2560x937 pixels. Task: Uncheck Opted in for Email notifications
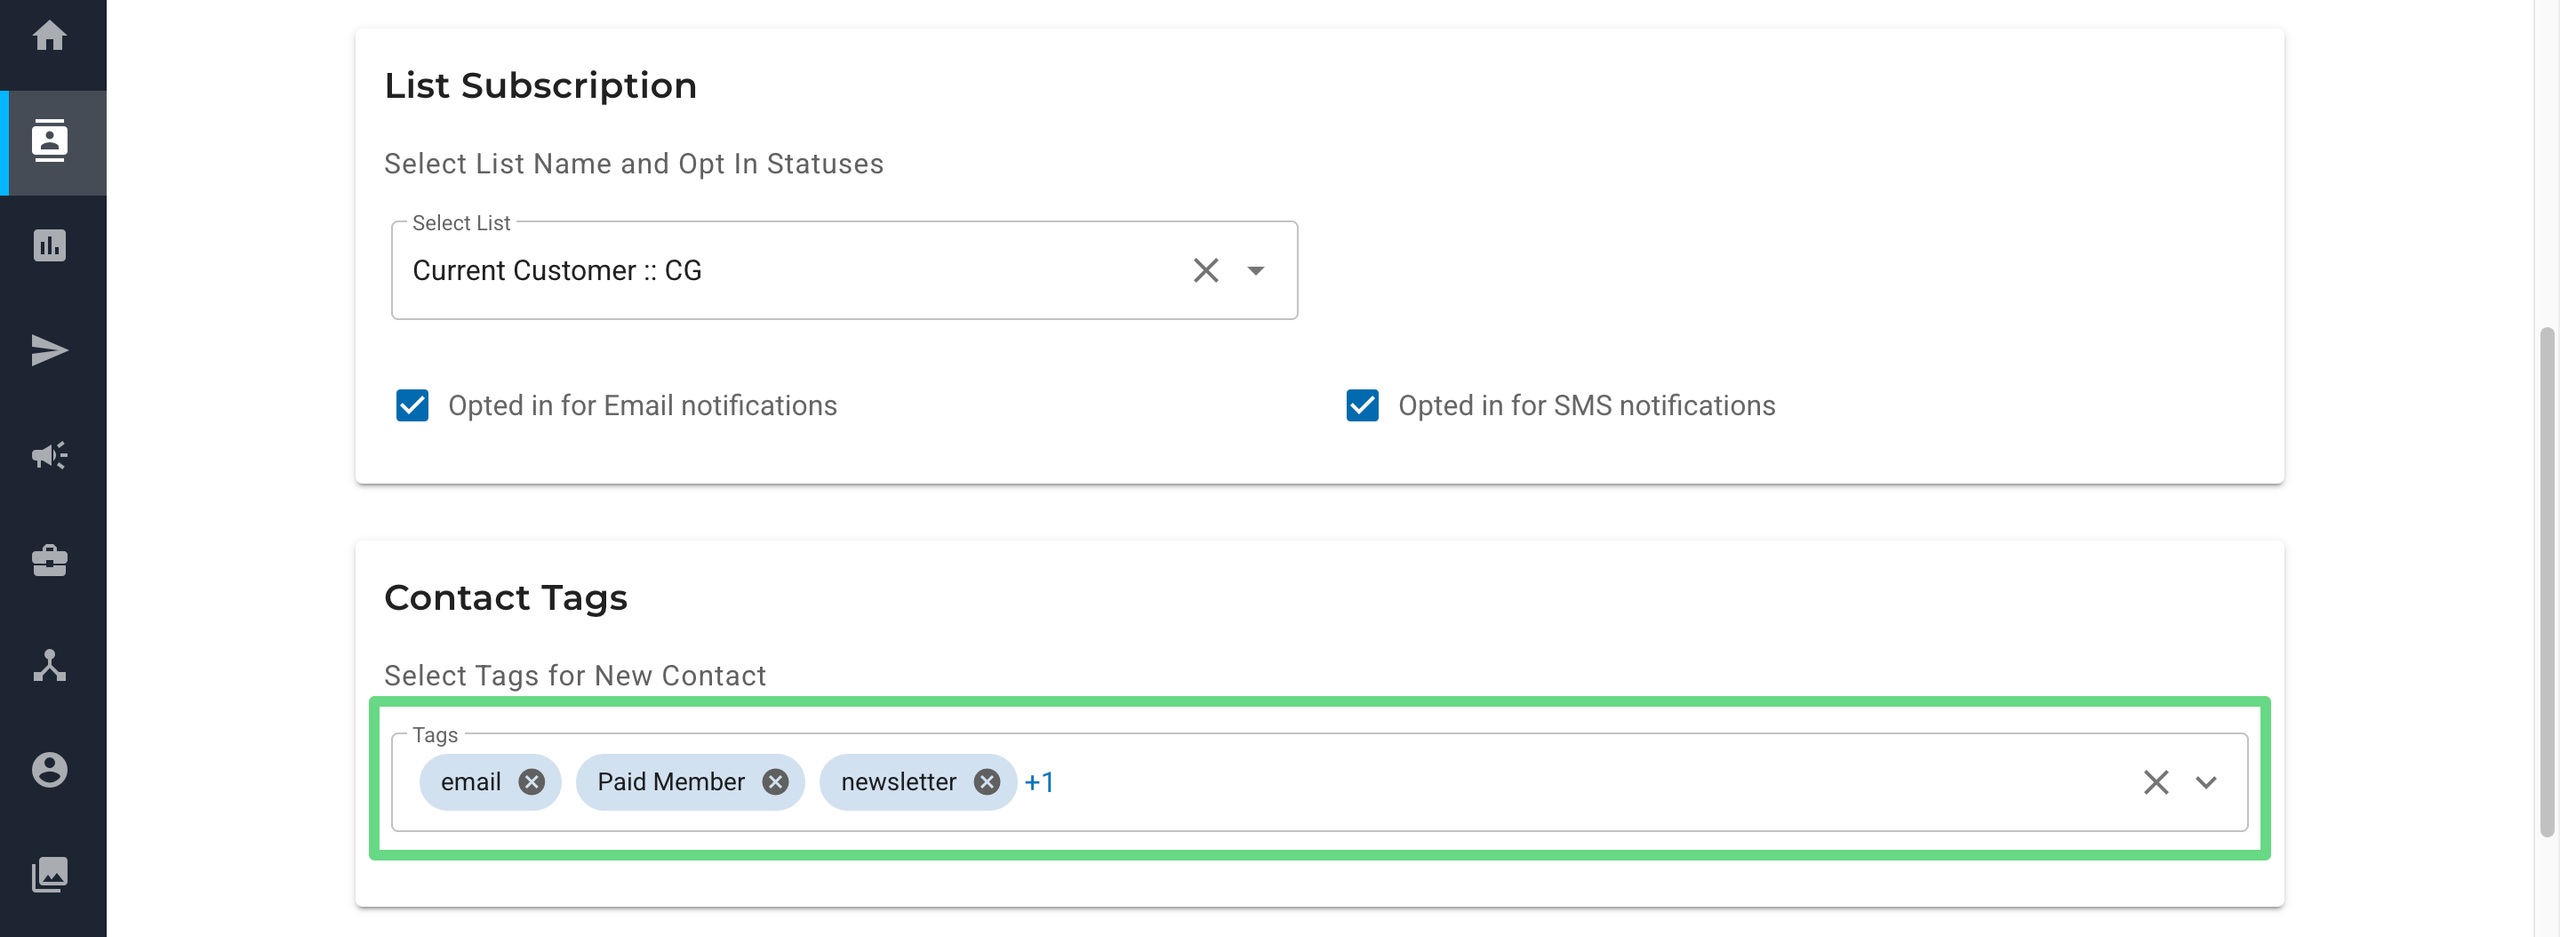412,406
